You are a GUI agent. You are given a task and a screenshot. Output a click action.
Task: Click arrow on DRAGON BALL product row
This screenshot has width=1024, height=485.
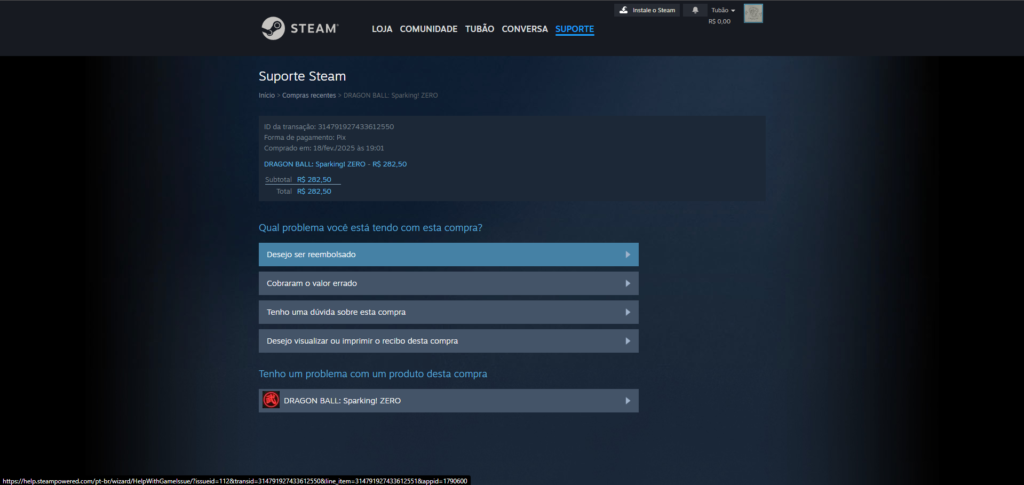628,401
